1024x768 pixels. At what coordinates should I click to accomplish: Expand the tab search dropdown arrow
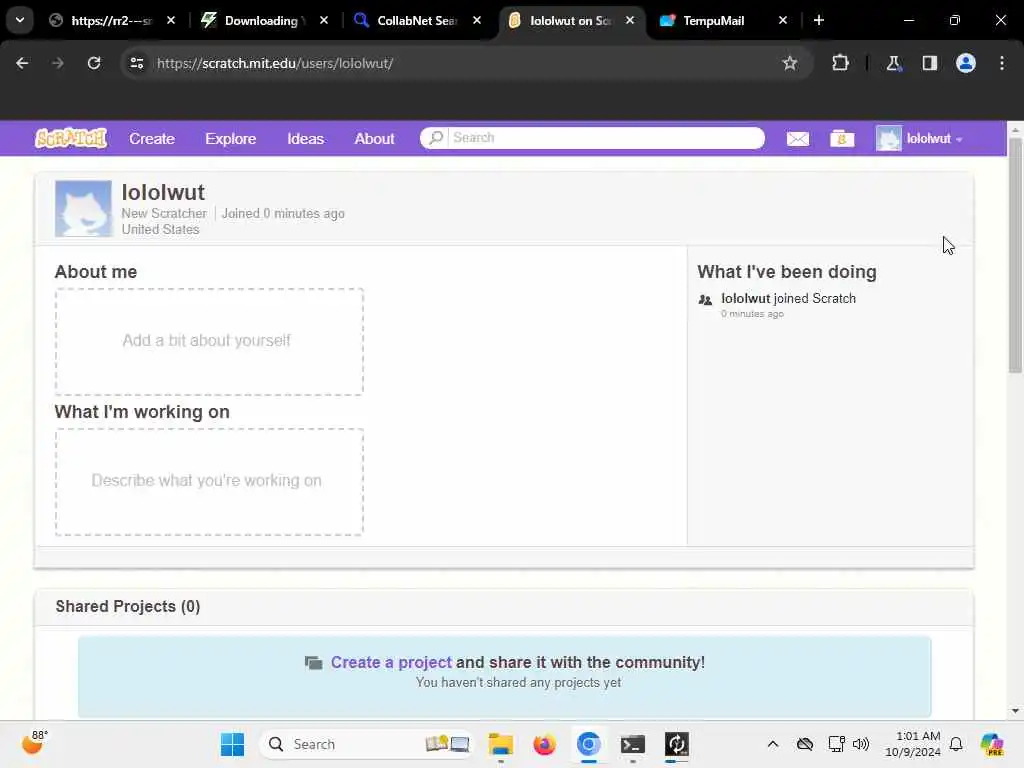point(20,20)
